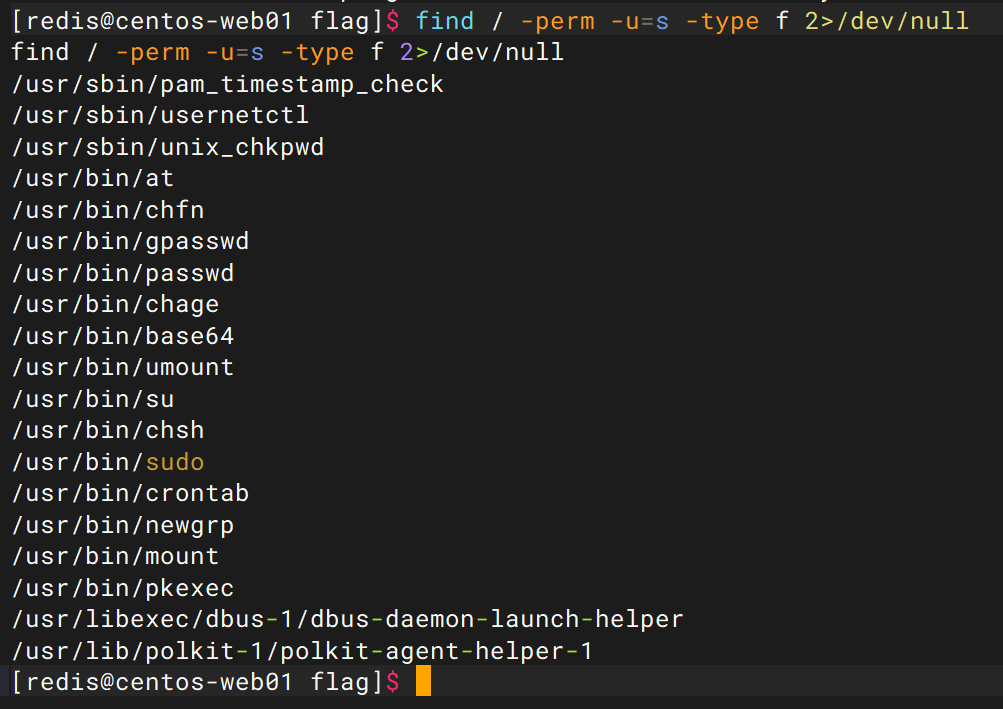
Task: Click the /usr/bin/newgrp line
Action: tap(123, 525)
